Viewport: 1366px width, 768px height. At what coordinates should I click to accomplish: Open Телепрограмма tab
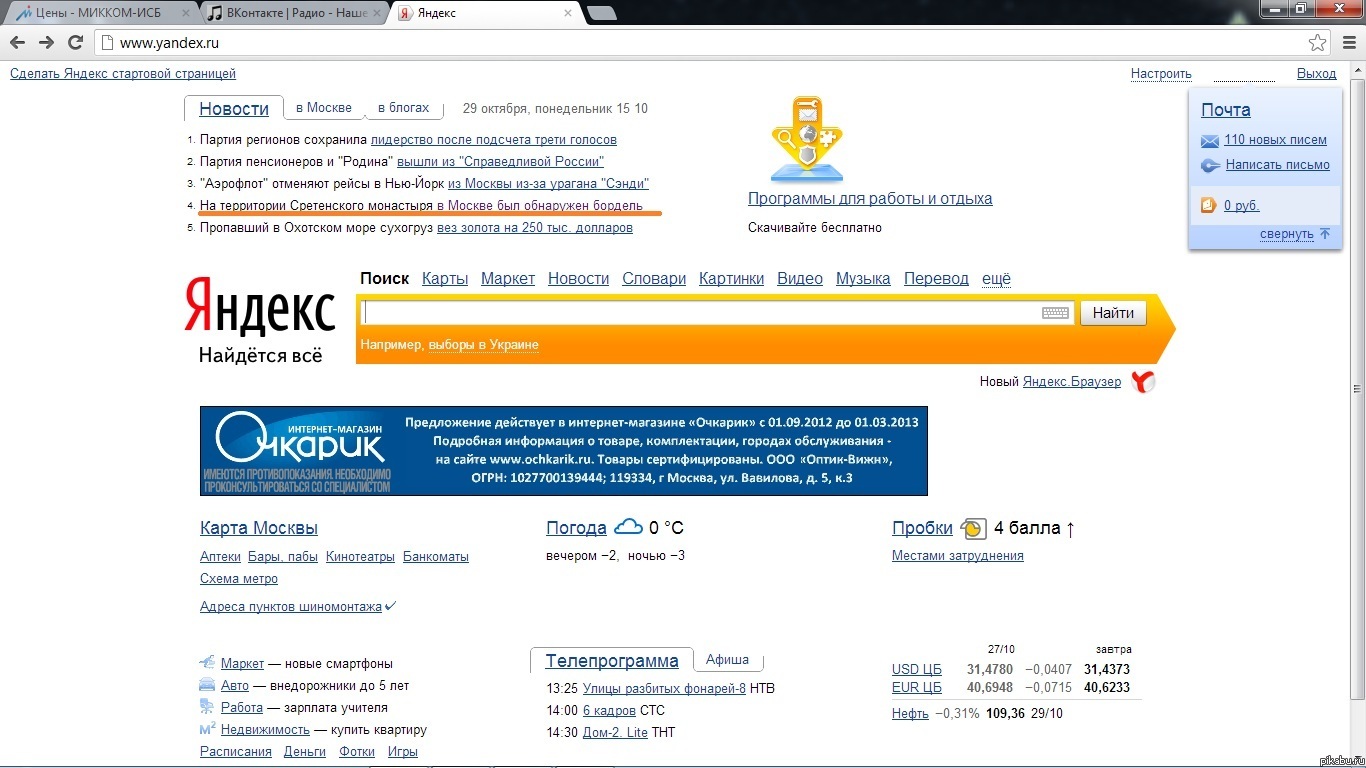click(612, 661)
